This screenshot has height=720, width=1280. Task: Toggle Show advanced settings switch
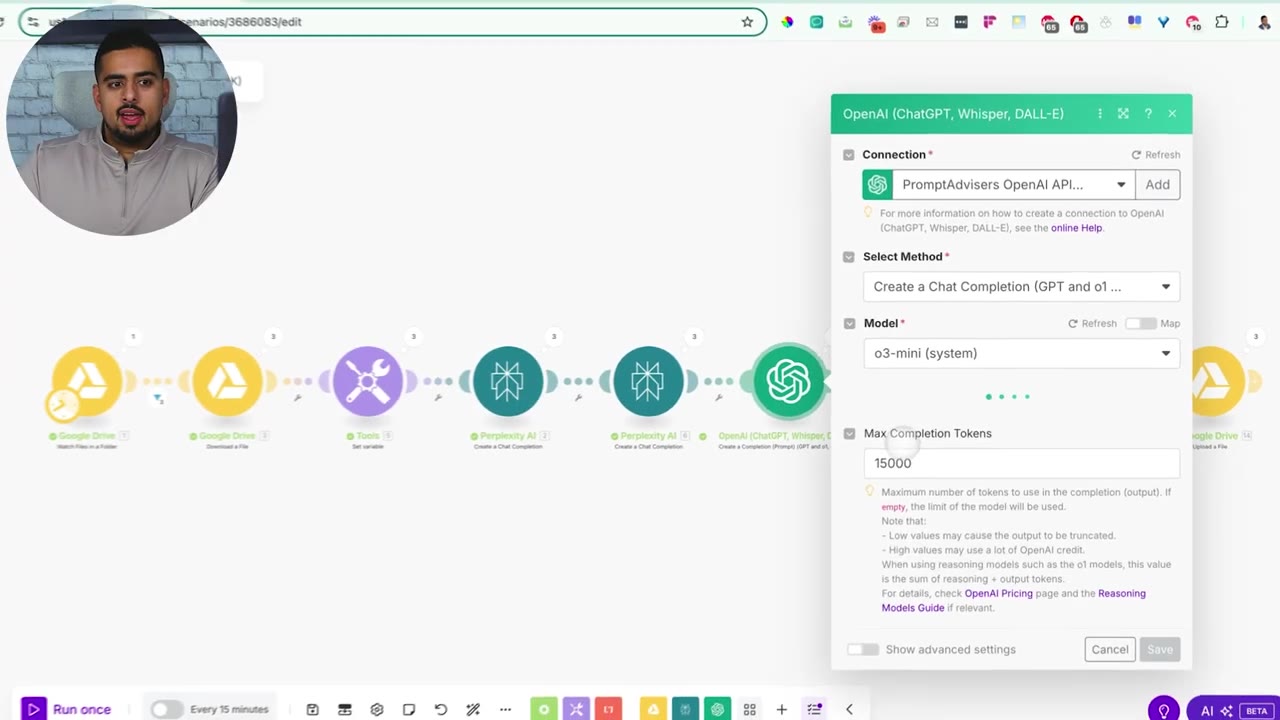coord(862,649)
